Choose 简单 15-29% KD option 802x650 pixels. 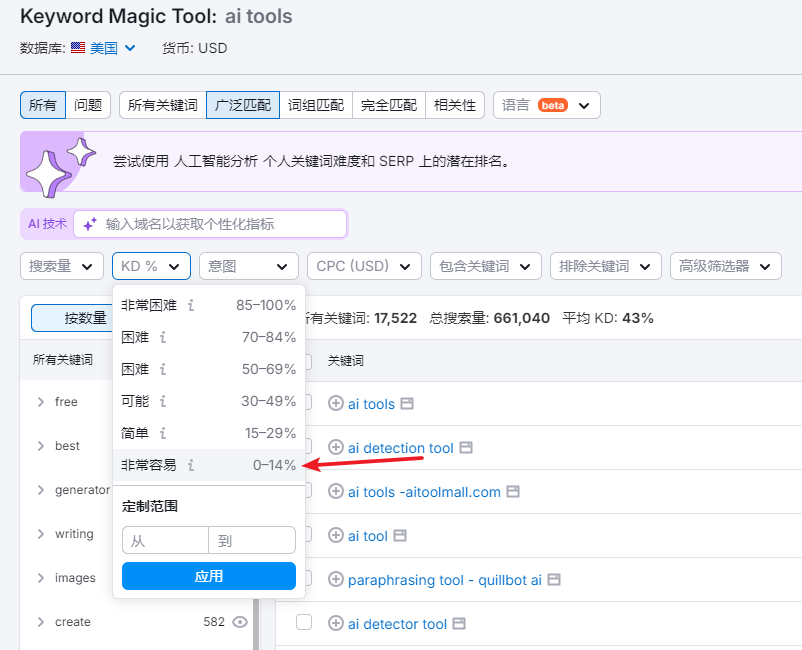(x=209, y=433)
